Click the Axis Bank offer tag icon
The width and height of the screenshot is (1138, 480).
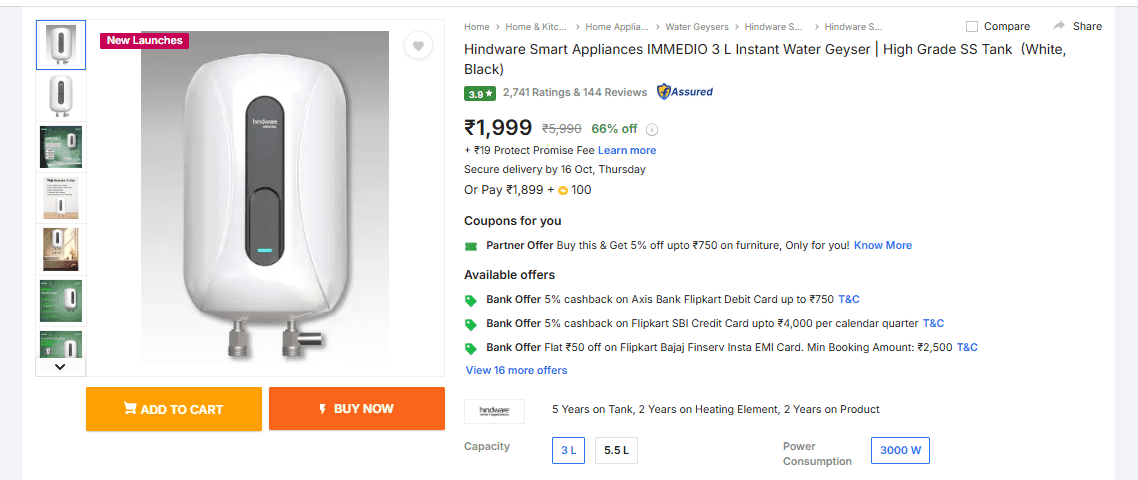[x=471, y=300]
